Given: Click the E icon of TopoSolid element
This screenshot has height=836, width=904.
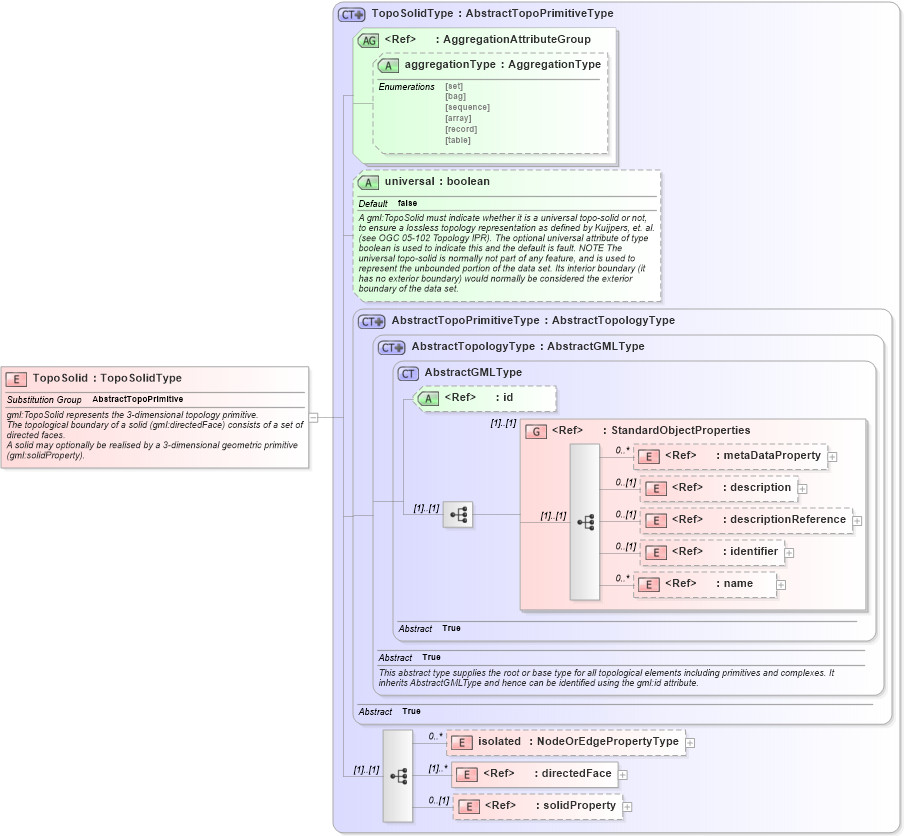Looking at the screenshot, I should [x=16, y=379].
